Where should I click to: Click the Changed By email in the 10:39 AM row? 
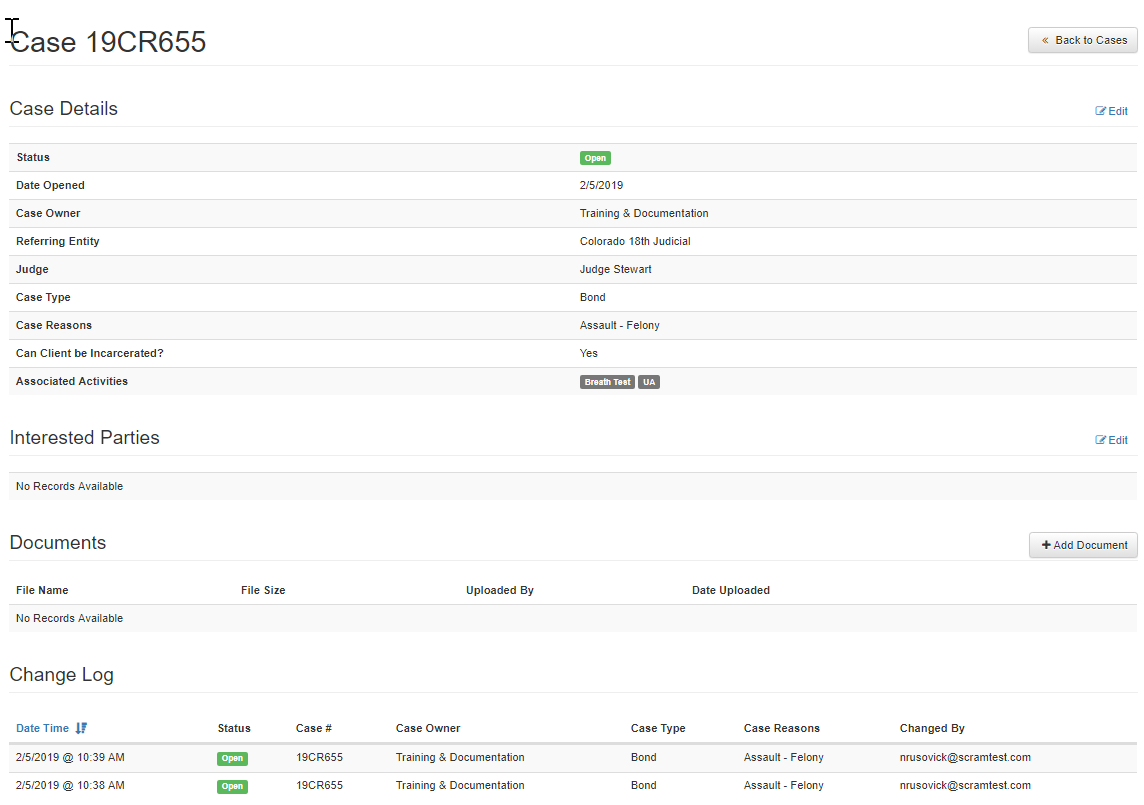[964, 757]
